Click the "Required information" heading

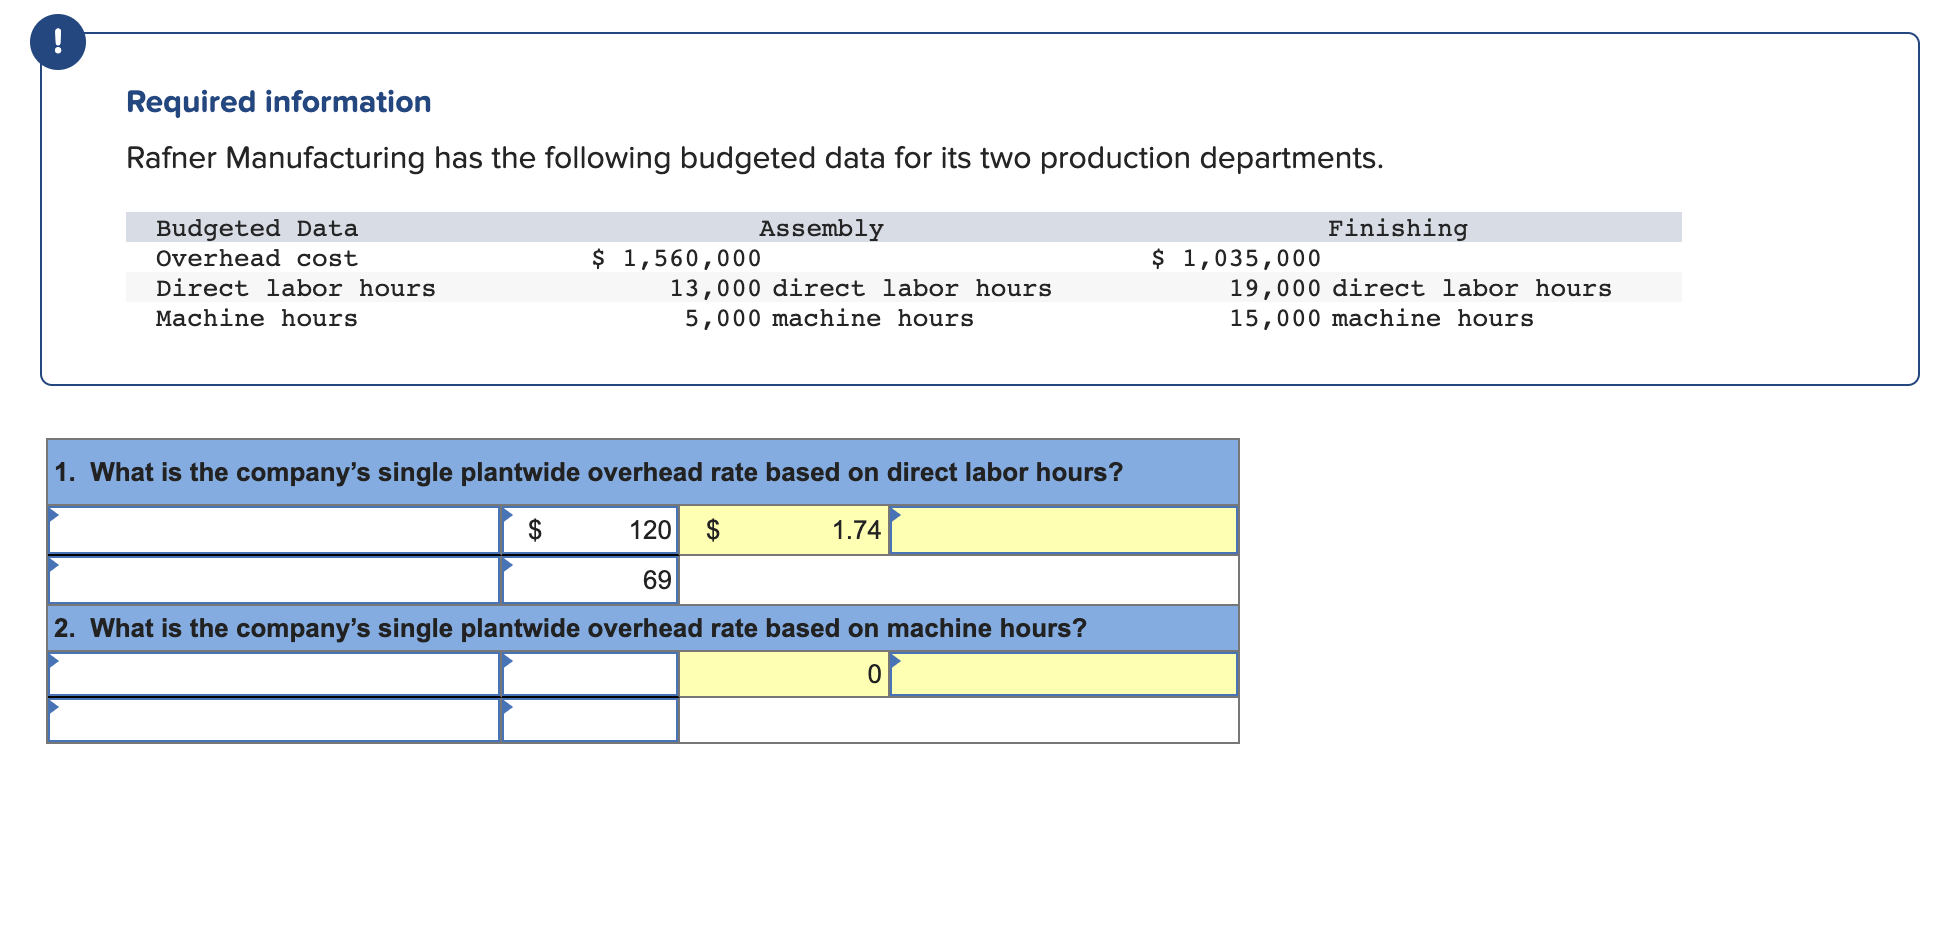[x=279, y=102]
